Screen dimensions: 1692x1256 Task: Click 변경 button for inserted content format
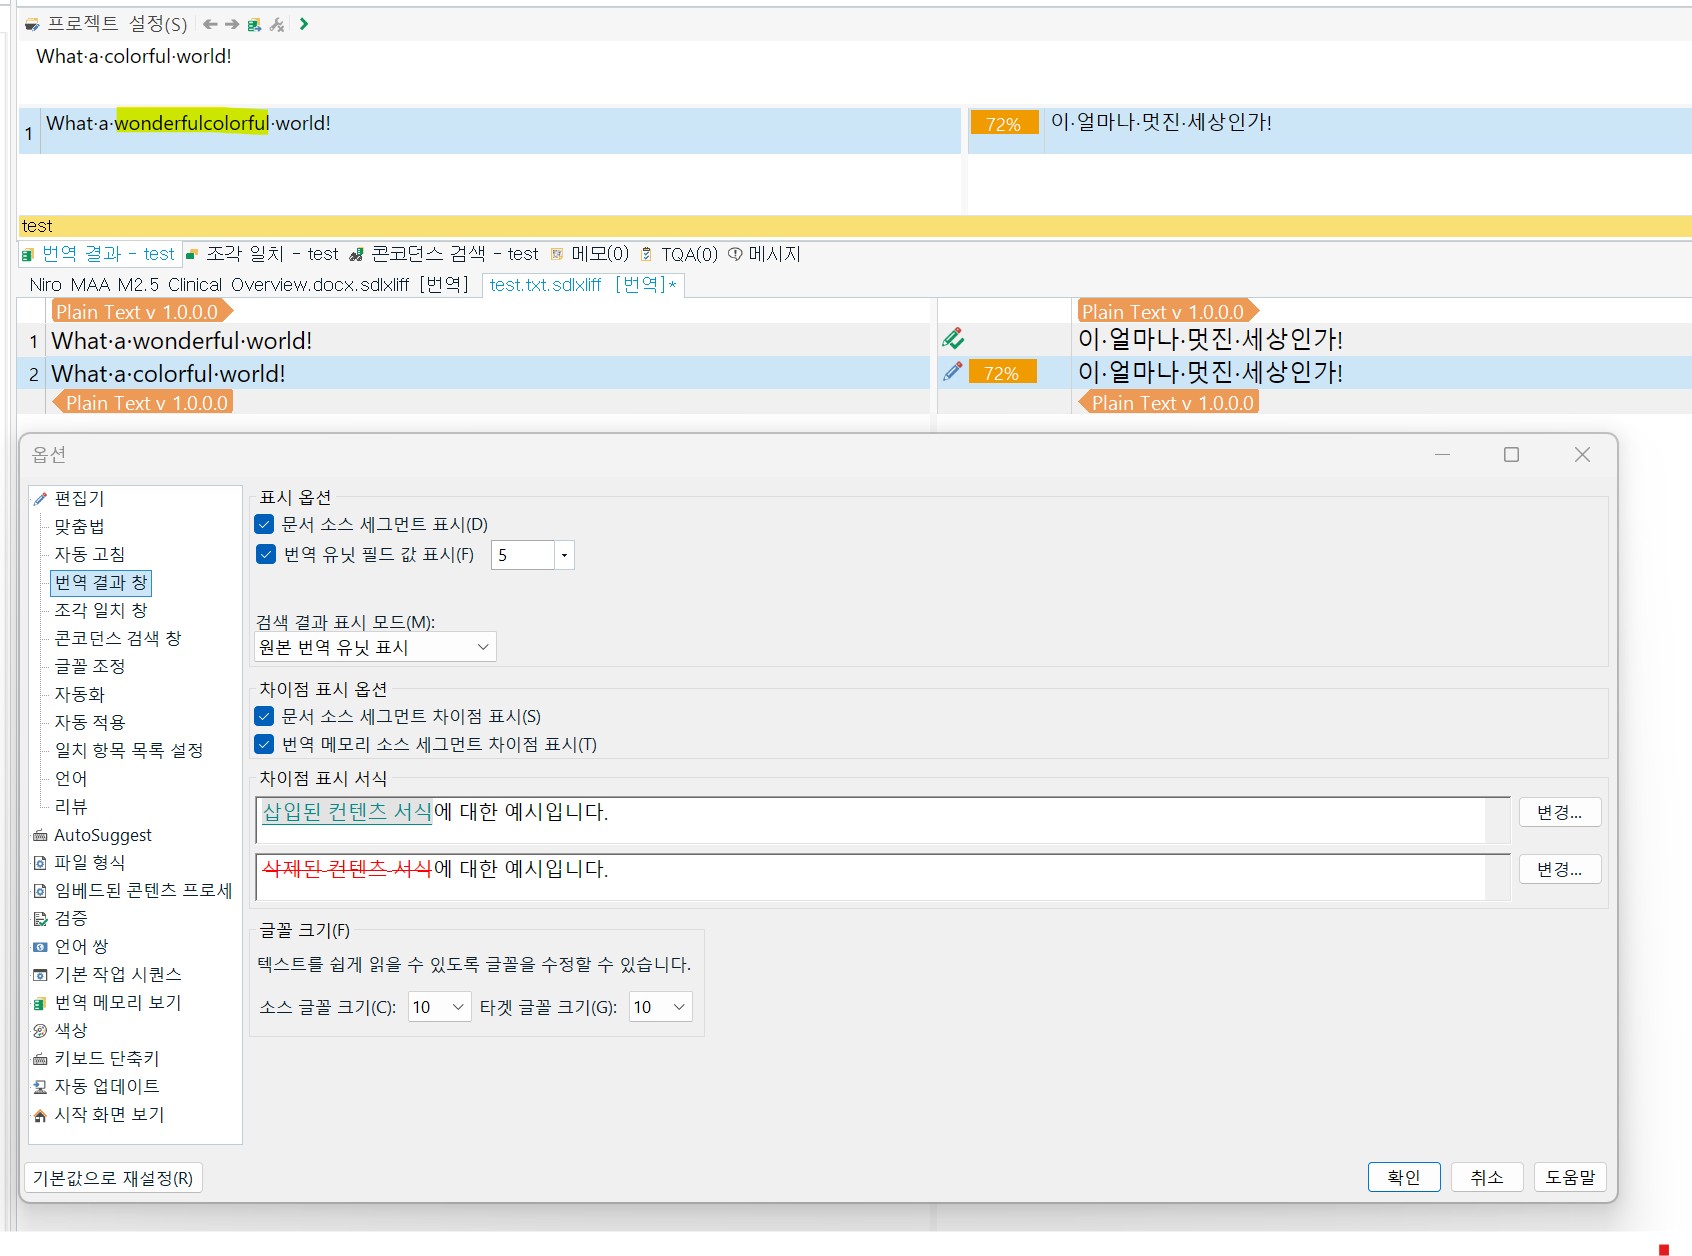tap(1559, 812)
